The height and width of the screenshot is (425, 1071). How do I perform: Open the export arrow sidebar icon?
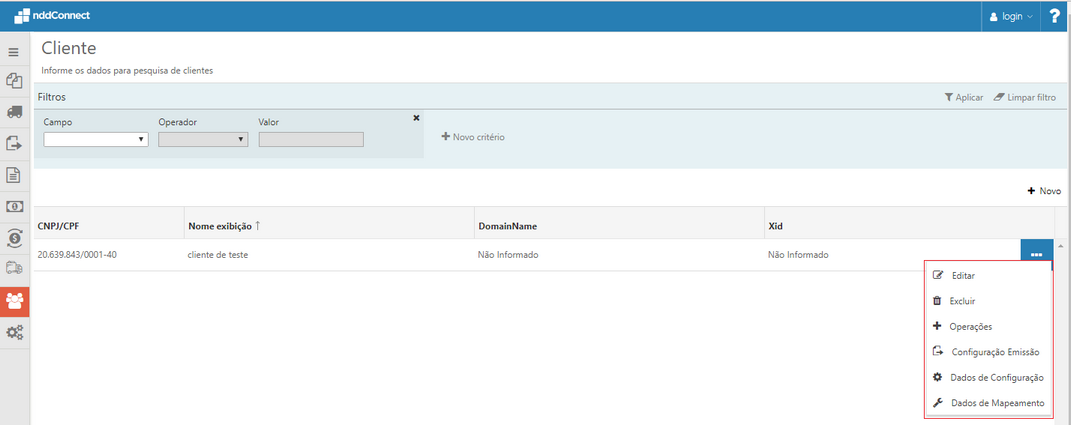click(x=14, y=143)
